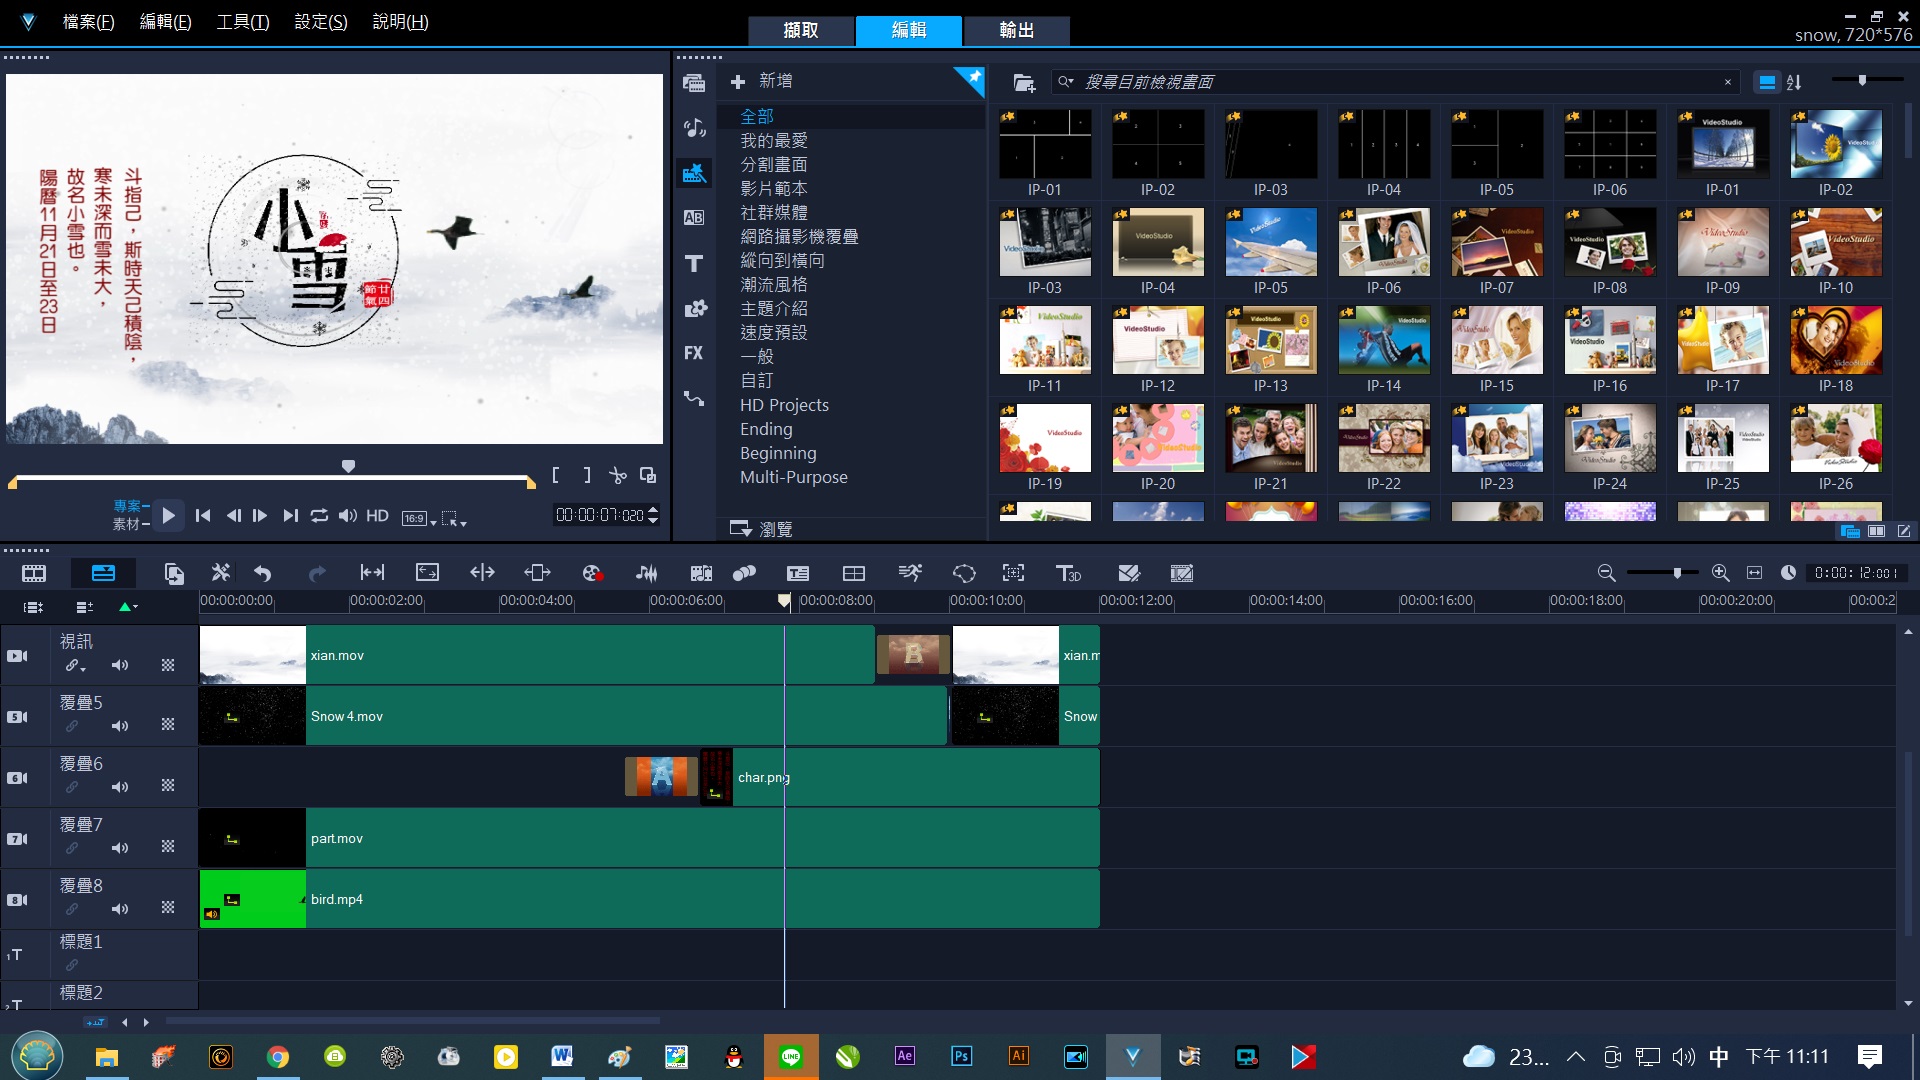Mute the 覆疊5 overlay track
This screenshot has height=1080, width=1920.
(x=120, y=726)
